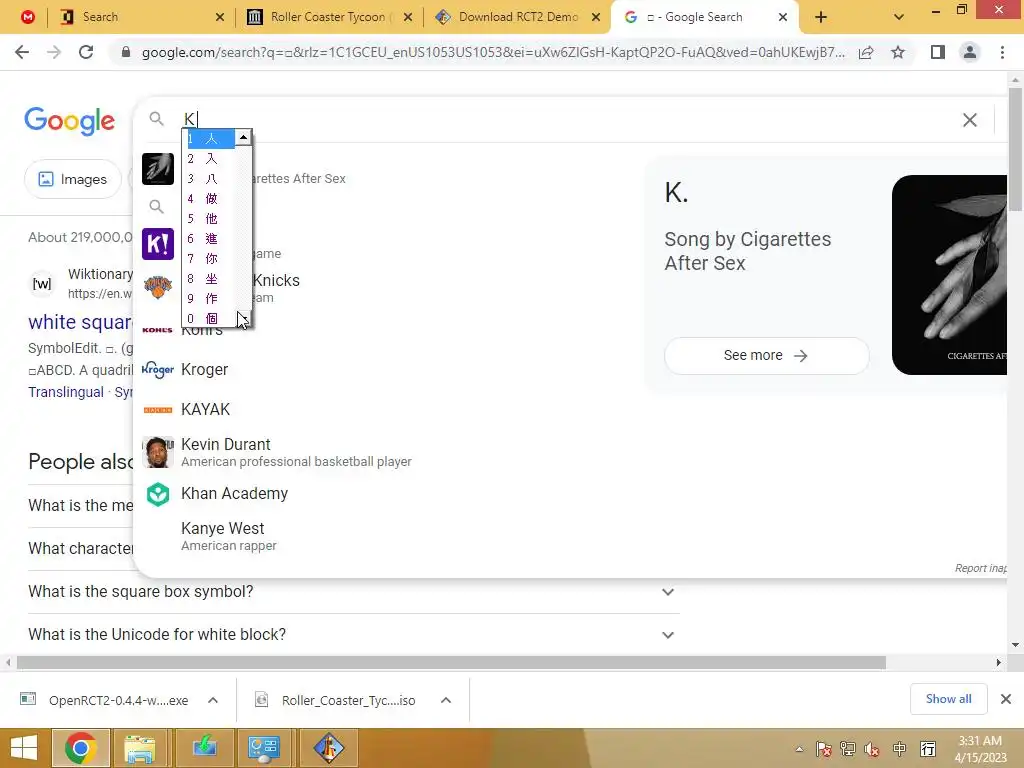Close the Roller Coaster Tycoon tab

pyautogui.click(x=408, y=17)
